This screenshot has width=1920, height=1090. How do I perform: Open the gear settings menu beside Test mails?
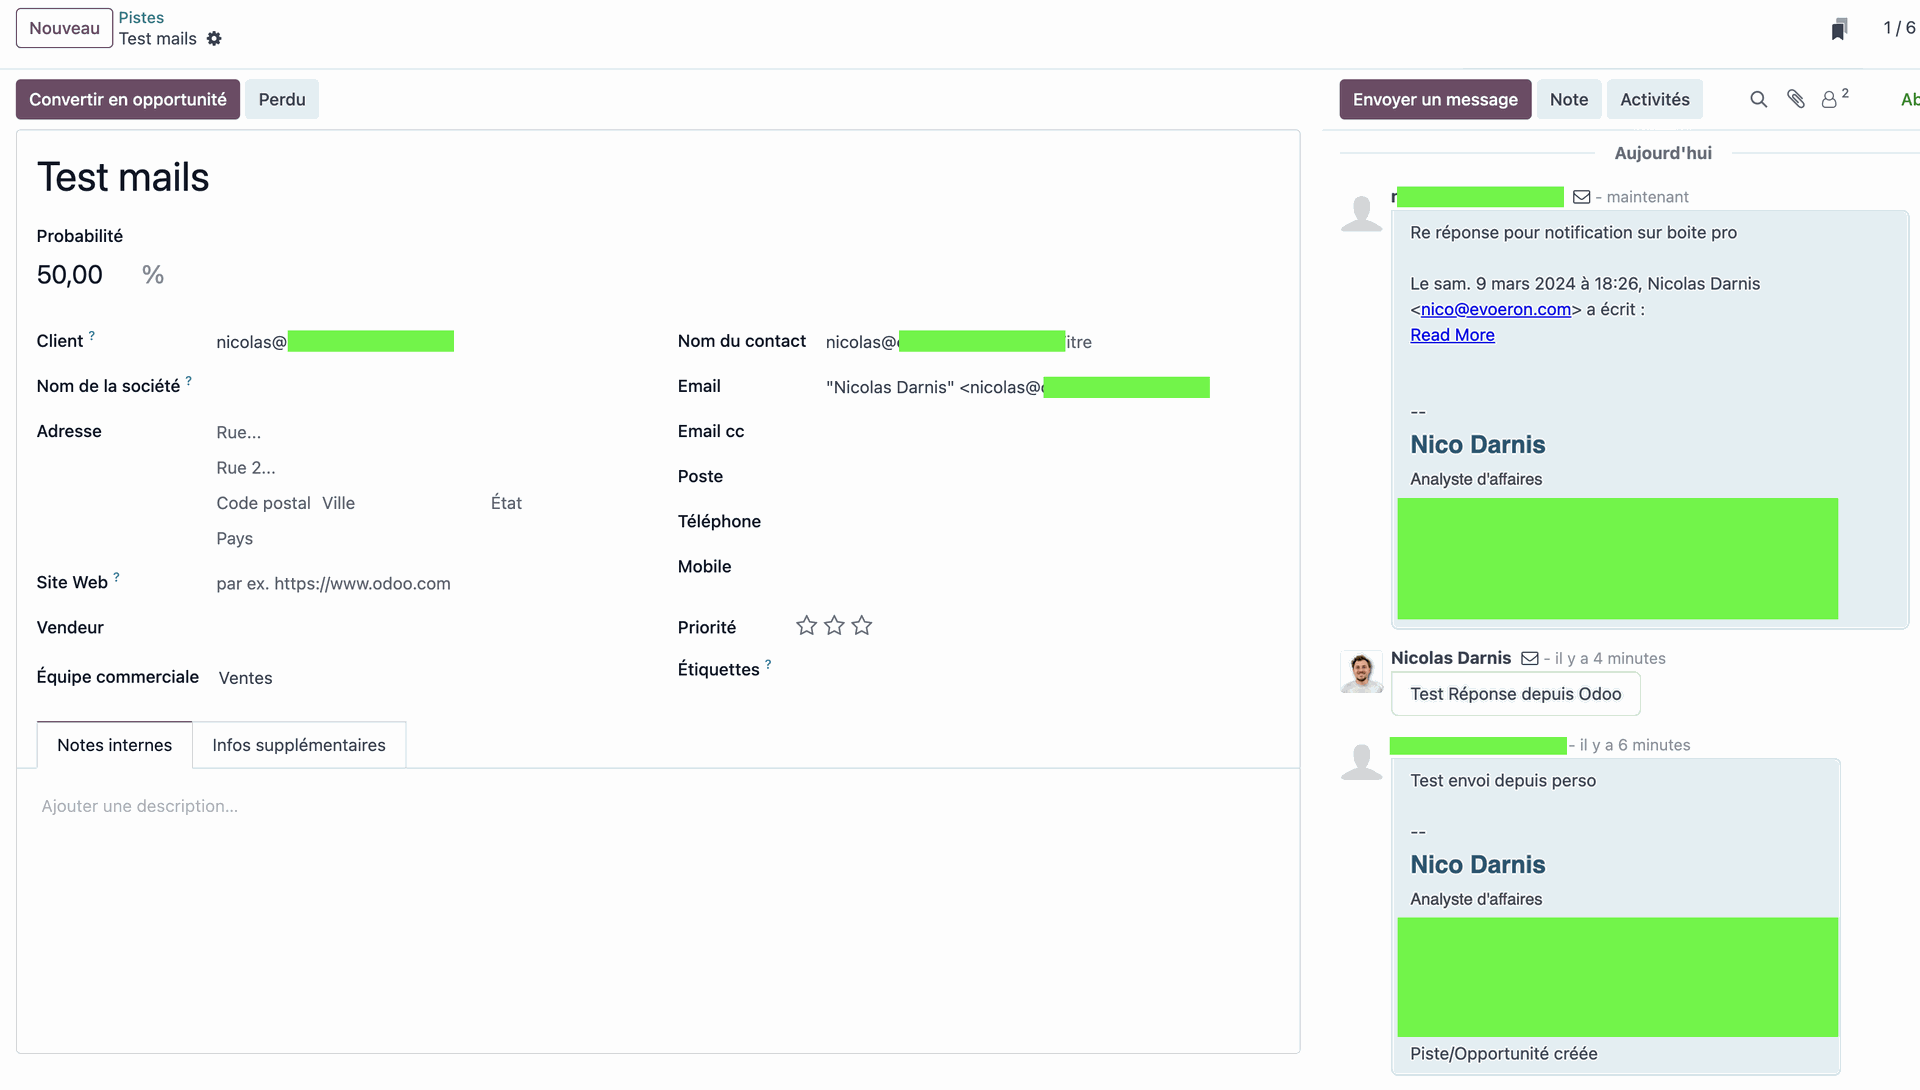[x=214, y=39]
